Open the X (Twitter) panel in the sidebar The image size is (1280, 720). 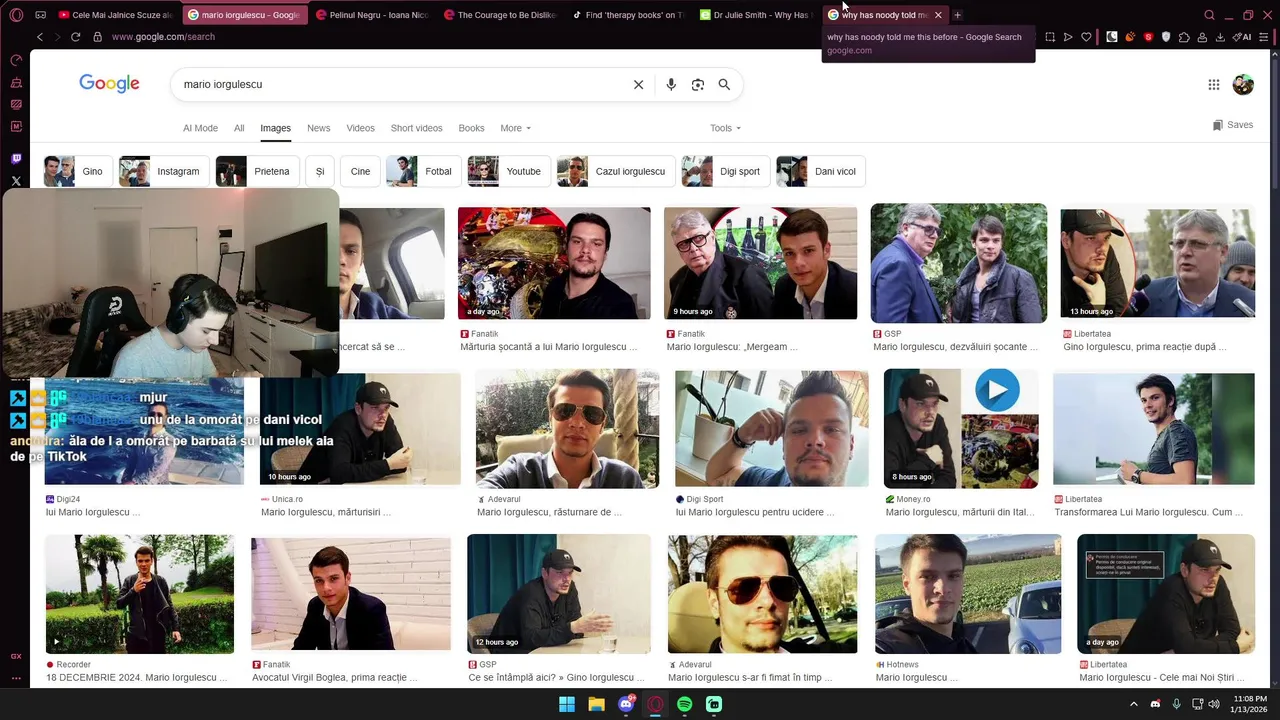point(16,181)
